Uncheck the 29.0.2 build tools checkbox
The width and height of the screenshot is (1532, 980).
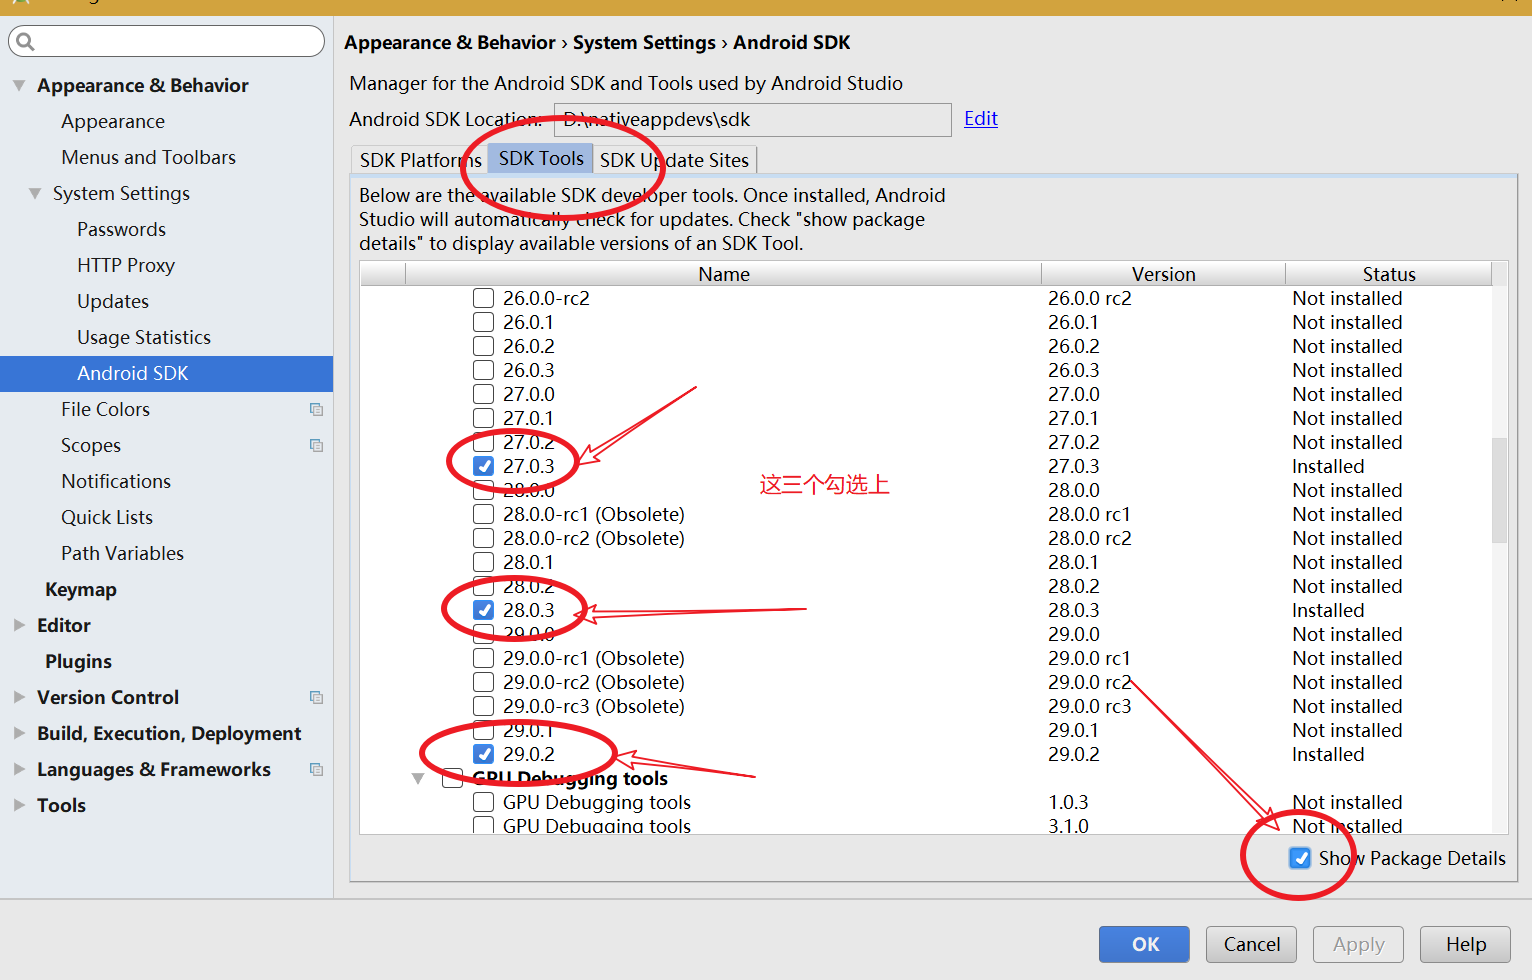coord(483,754)
